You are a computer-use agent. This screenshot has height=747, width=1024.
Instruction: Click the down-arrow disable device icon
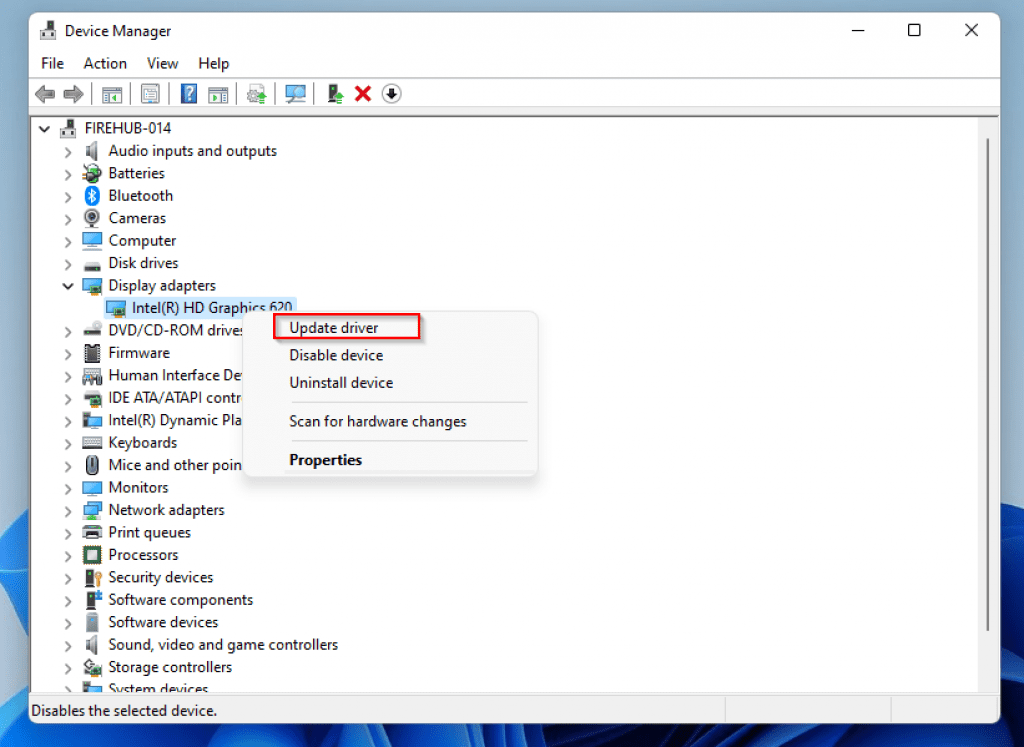391,94
